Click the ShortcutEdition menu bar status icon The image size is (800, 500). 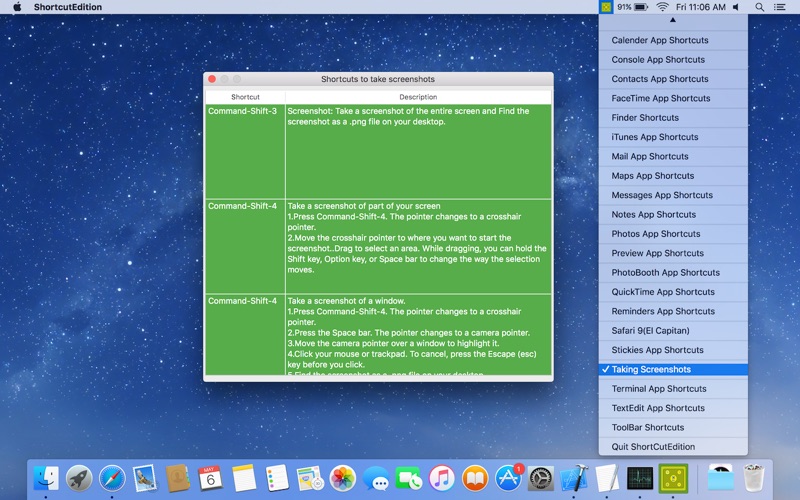606,7
